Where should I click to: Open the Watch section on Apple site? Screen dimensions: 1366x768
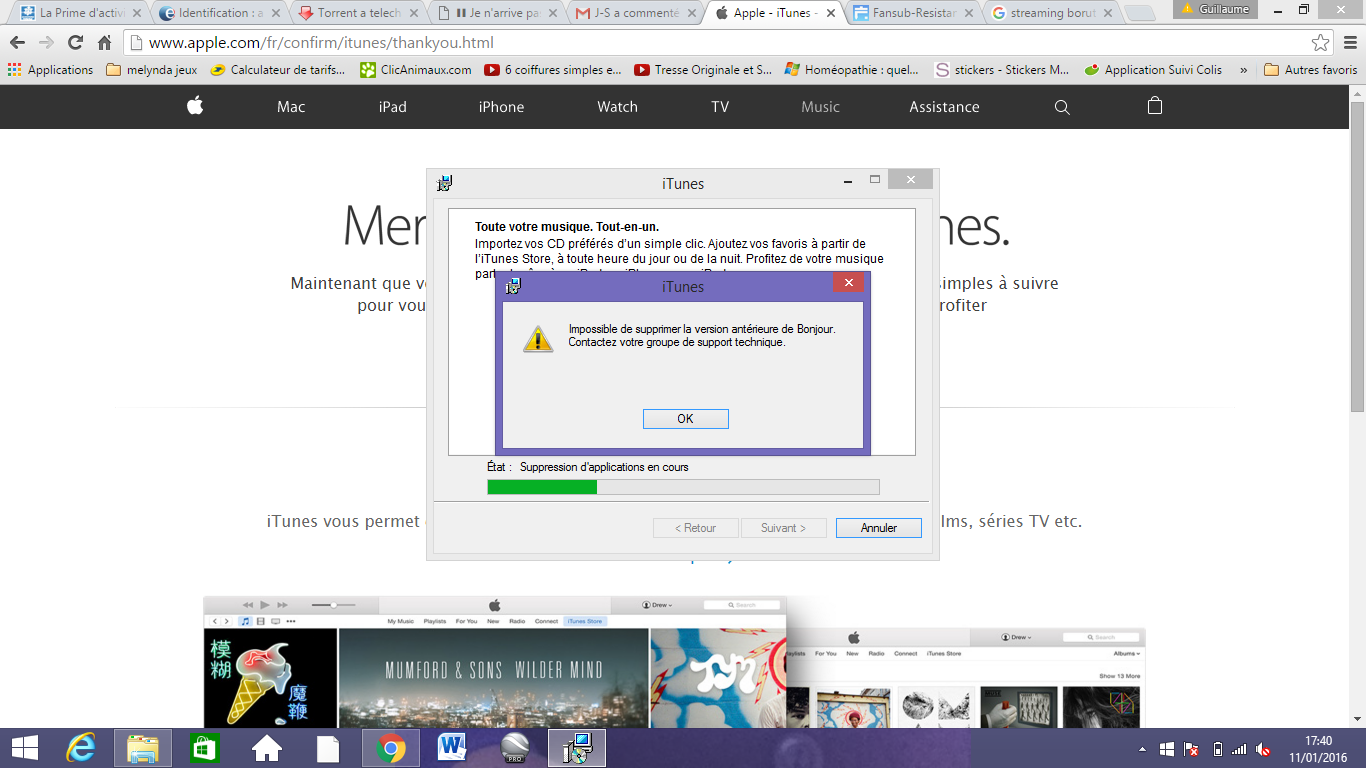(x=617, y=107)
